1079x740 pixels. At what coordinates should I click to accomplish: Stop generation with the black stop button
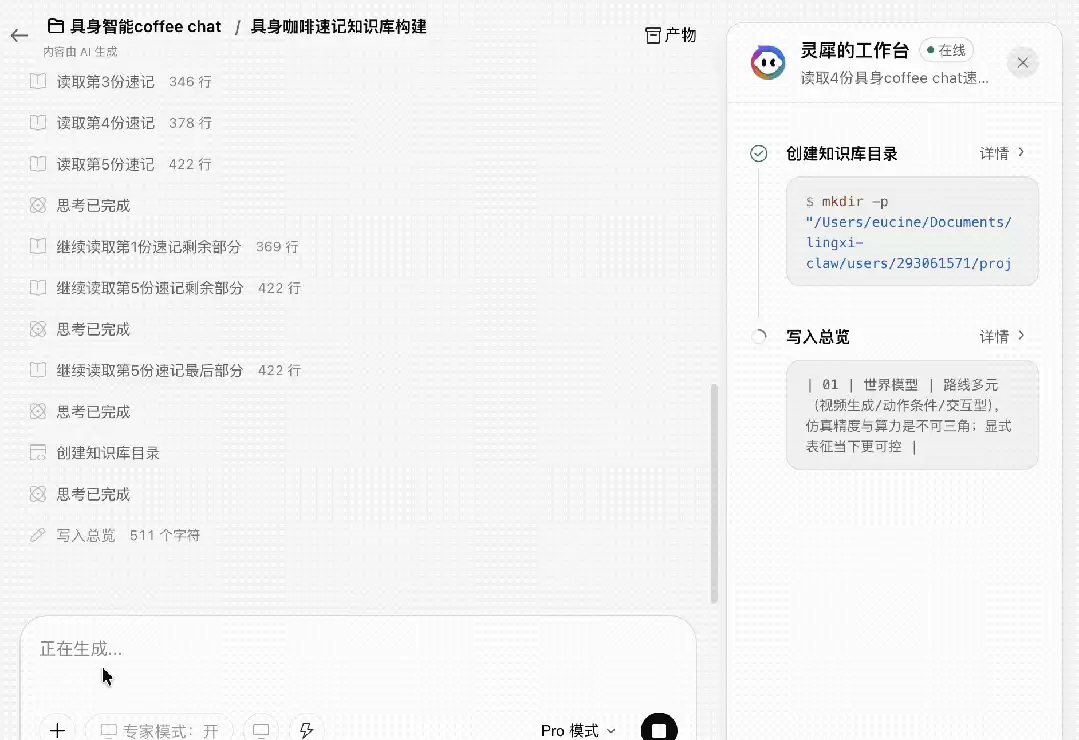coord(659,729)
